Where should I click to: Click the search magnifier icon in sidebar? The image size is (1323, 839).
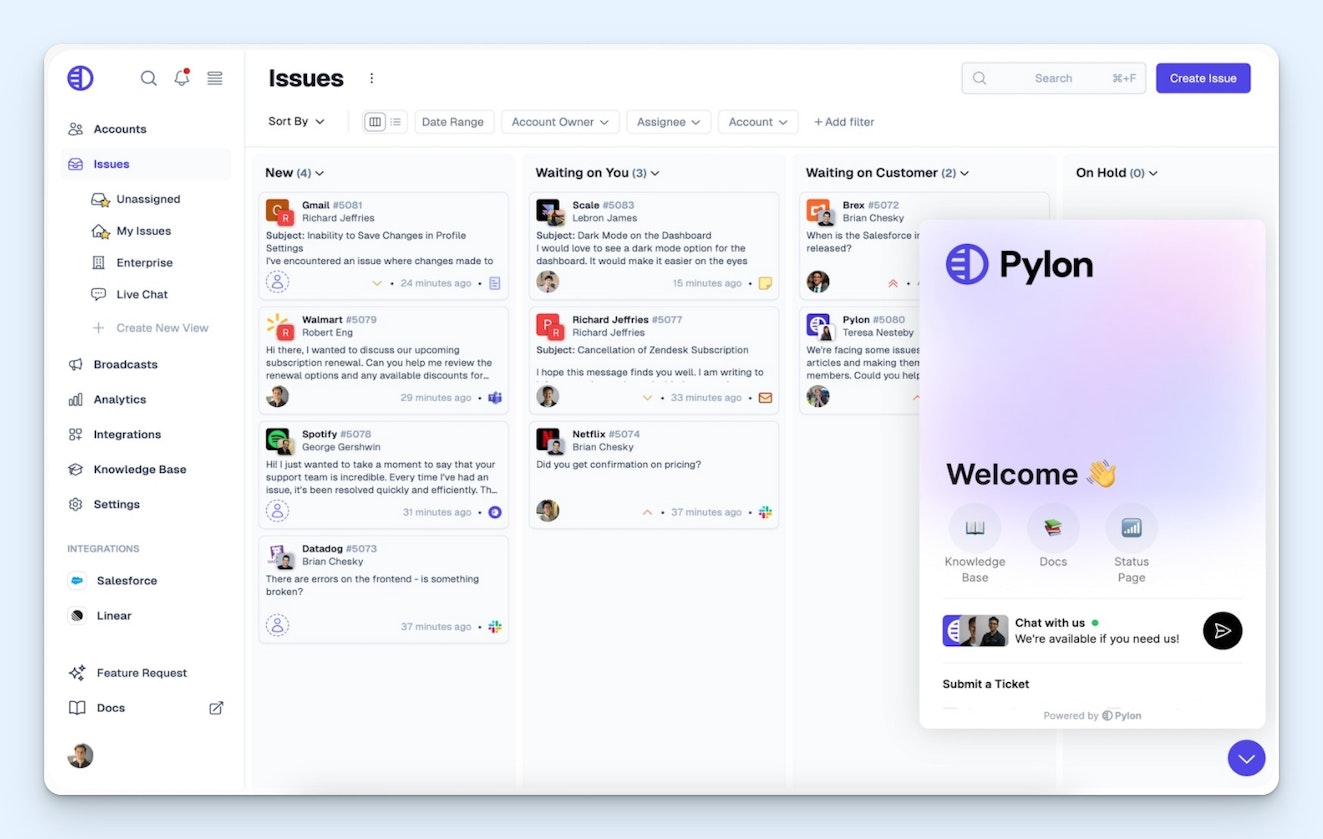pos(148,78)
